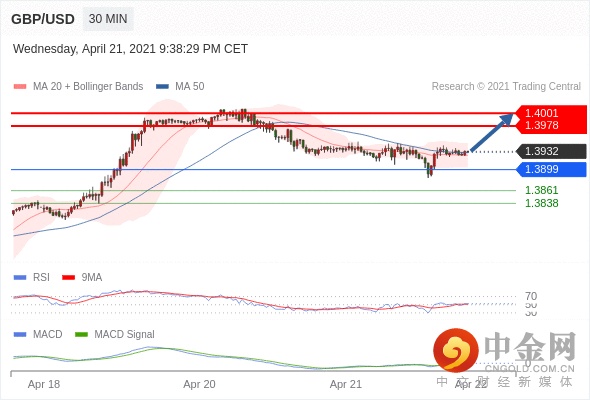Click the MACD Signal legend label

point(125,335)
